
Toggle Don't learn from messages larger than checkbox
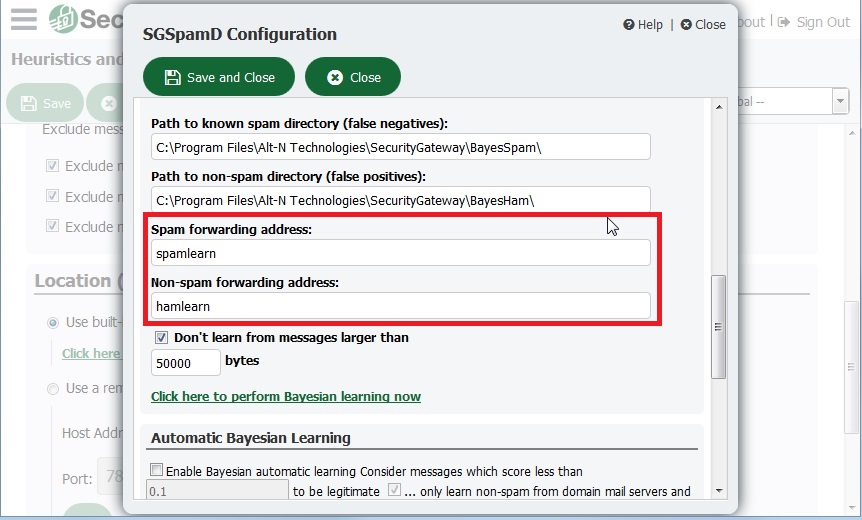[161, 338]
